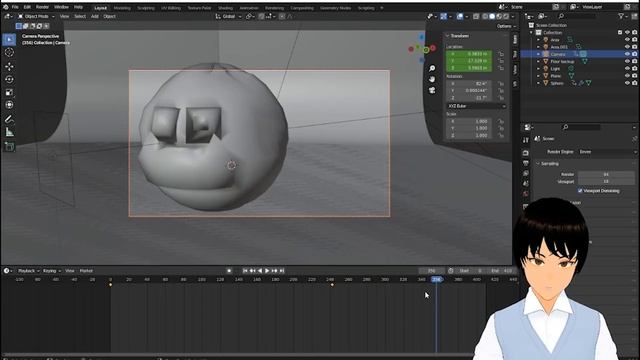Hide the Plane object with eye icon
The image size is (640, 360).
click(627, 76)
